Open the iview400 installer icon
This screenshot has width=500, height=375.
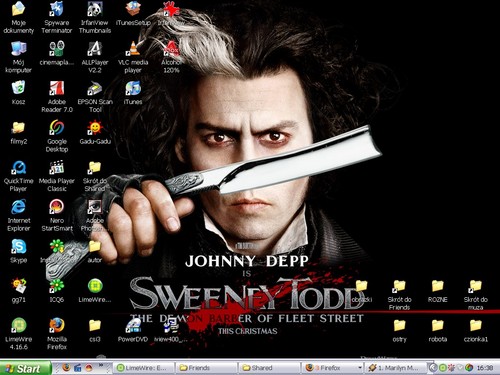coord(171,330)
